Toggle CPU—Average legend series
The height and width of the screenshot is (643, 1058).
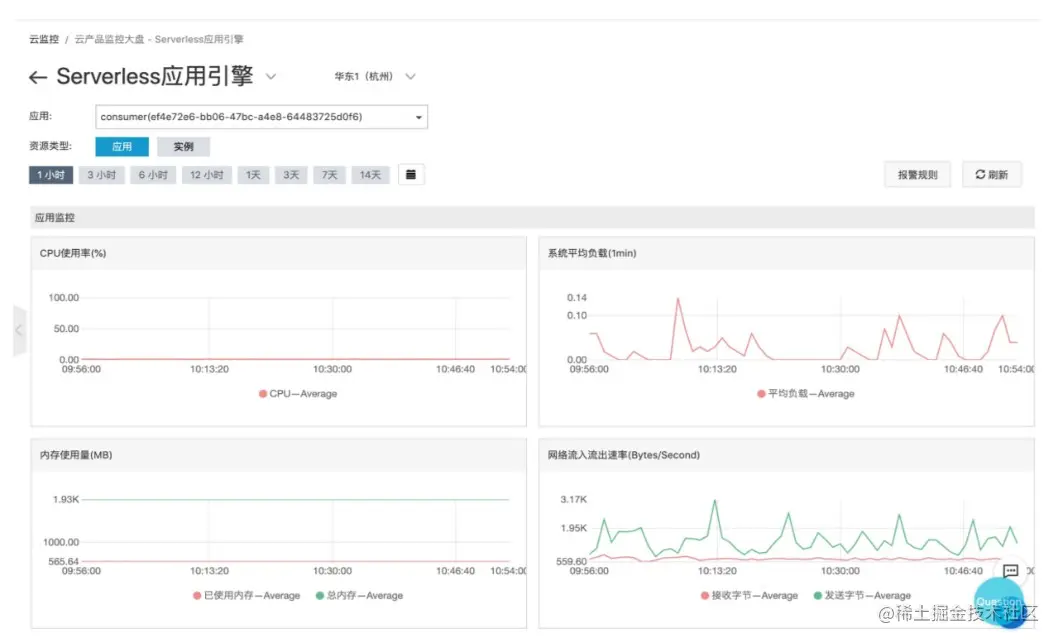(298, 394)
